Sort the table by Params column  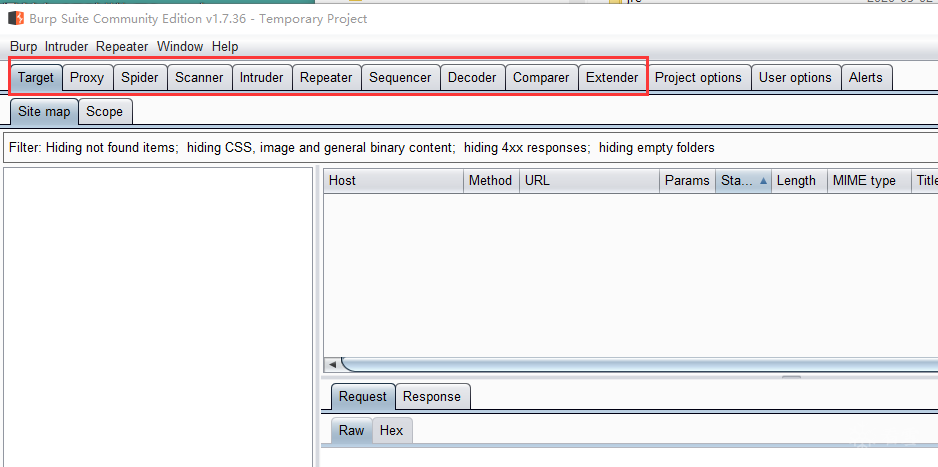click(x=687, y=181)
